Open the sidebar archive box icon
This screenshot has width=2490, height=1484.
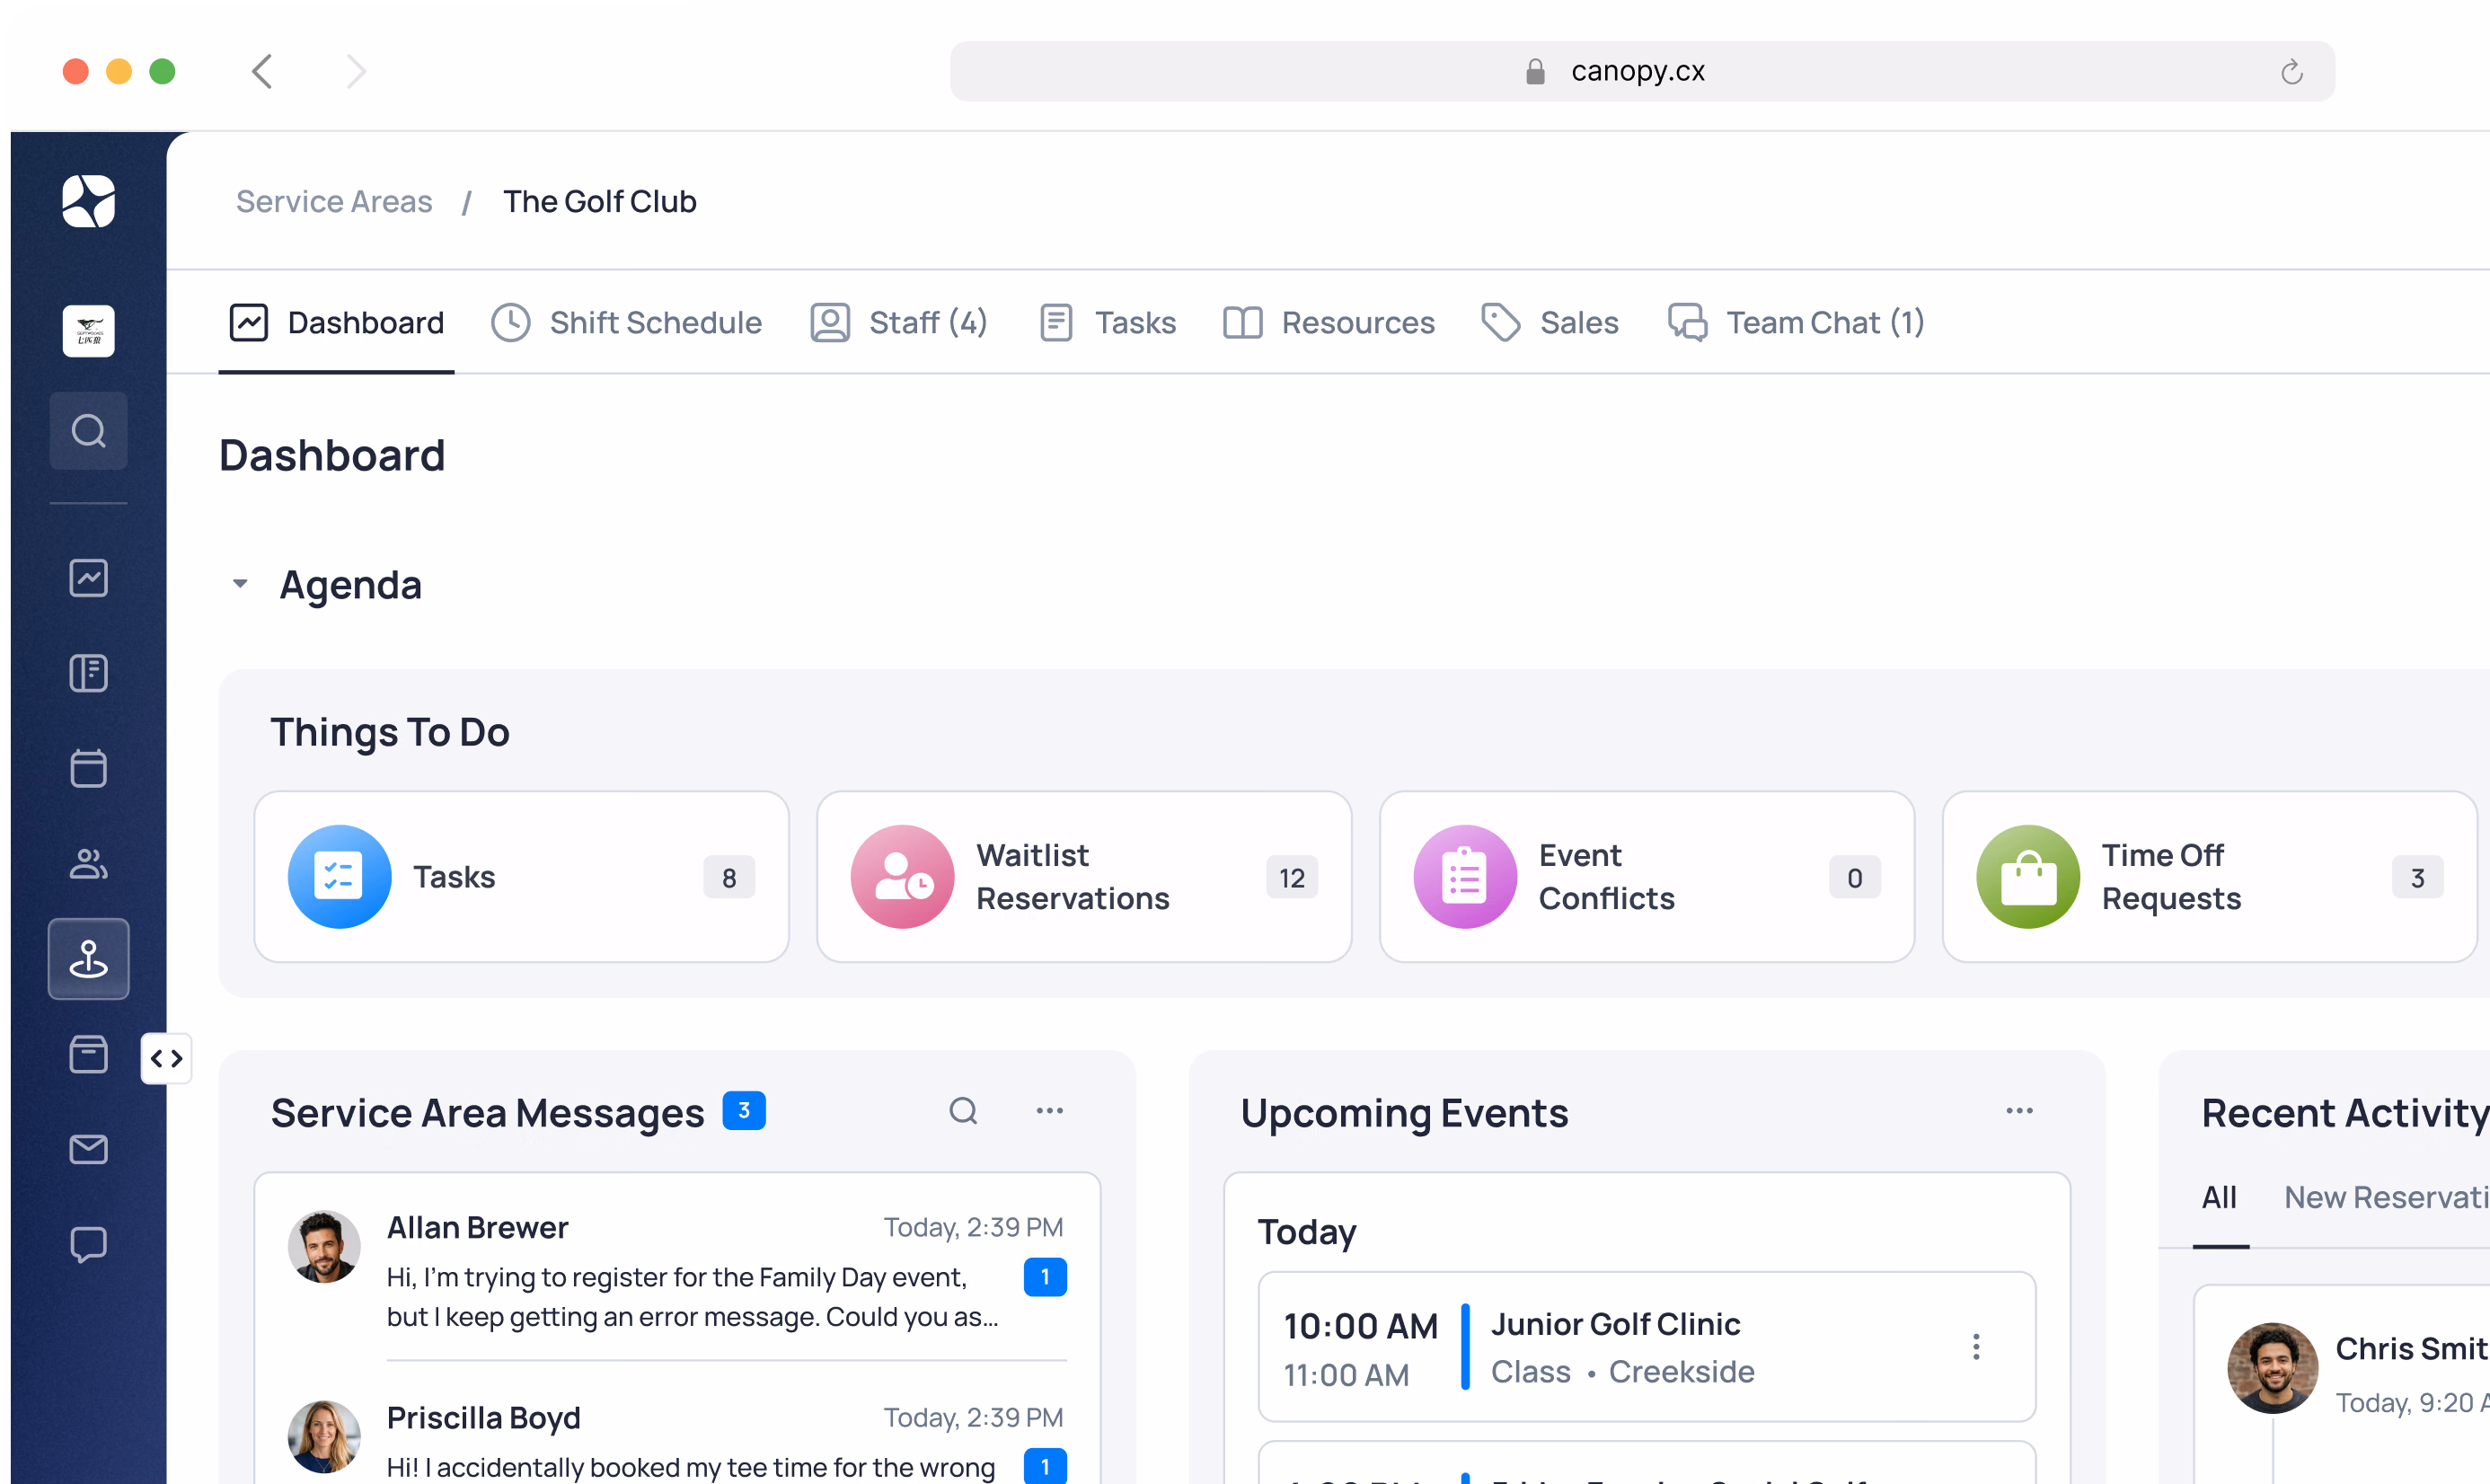89,1054
